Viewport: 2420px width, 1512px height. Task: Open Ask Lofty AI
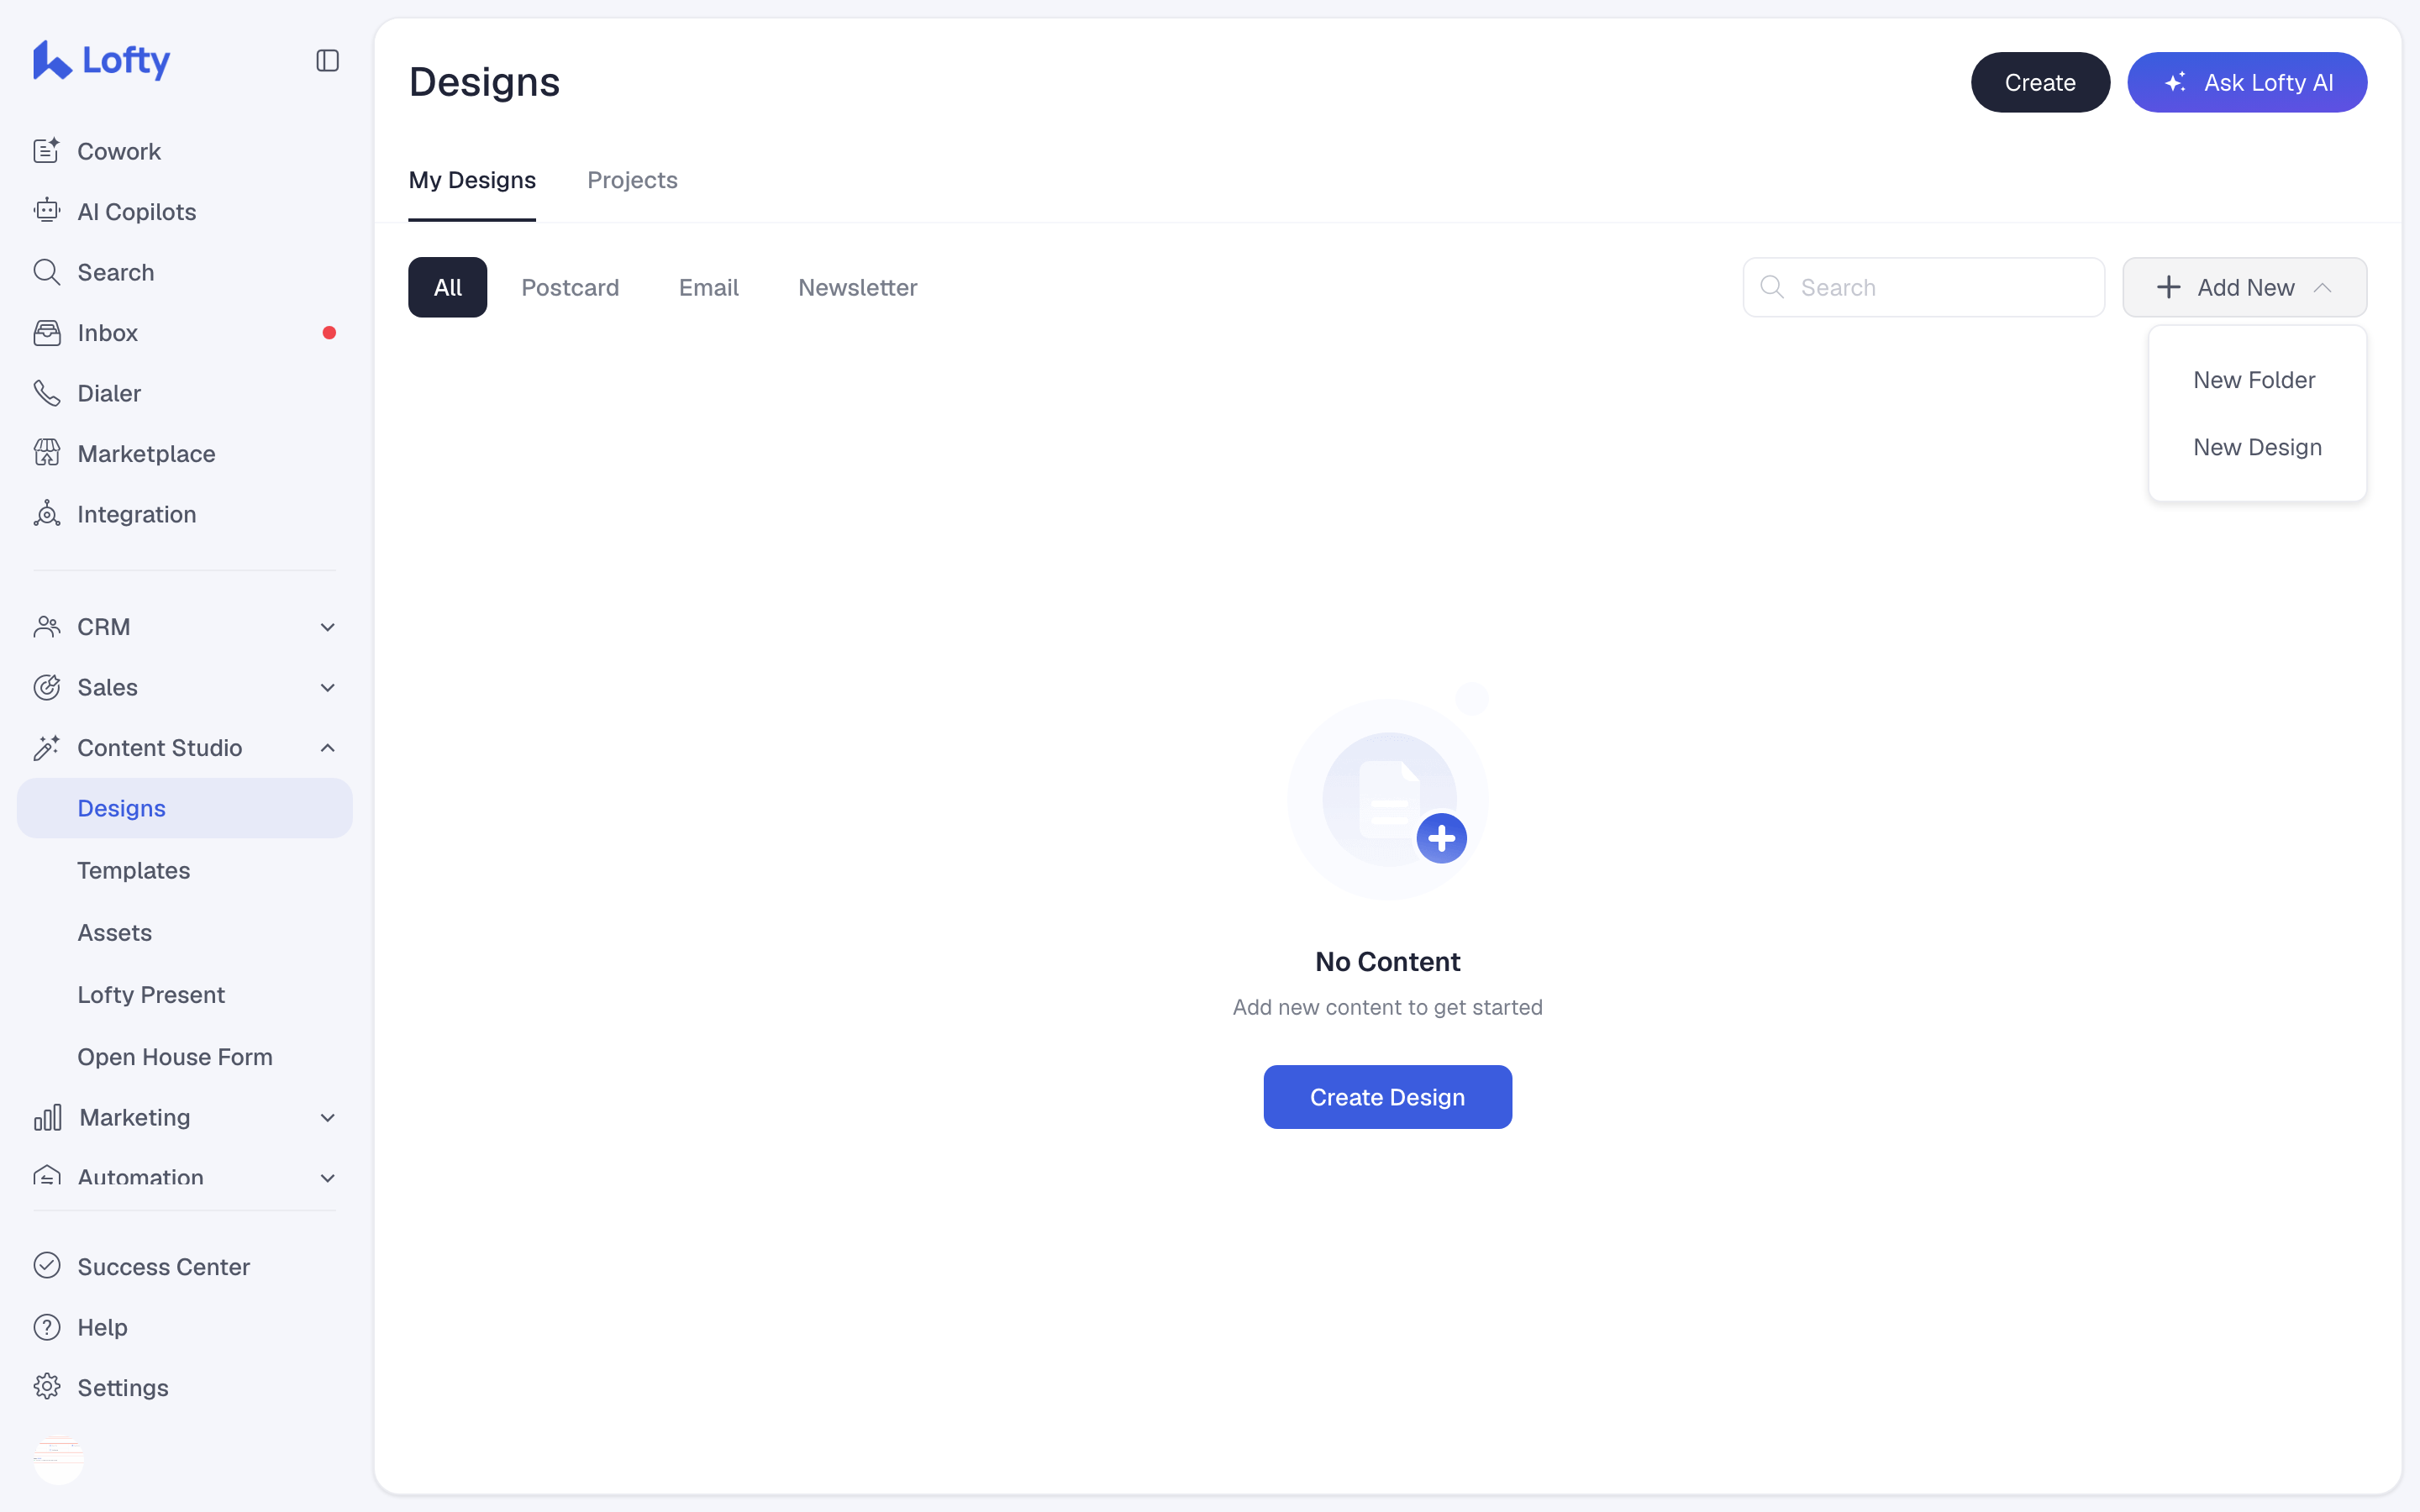pyautogui.click(x=2246, y=82)
